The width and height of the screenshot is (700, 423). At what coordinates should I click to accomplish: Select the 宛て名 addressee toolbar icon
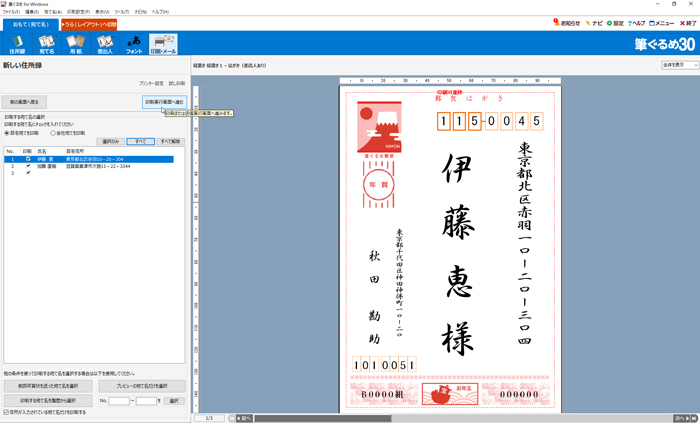pos(46,44)
